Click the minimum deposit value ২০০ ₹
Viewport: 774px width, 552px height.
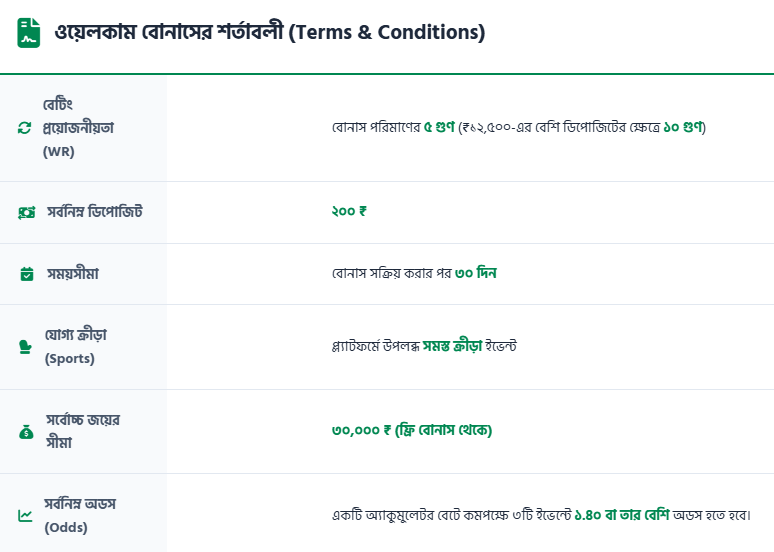click(349, 212)
